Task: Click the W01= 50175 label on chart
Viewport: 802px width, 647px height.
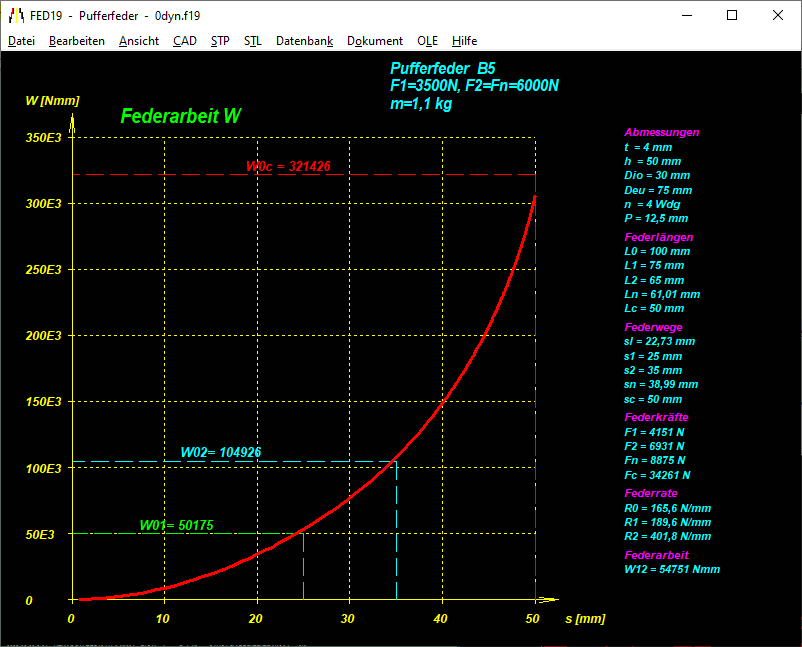Action: pyautogui.click(x=176, y=525)
